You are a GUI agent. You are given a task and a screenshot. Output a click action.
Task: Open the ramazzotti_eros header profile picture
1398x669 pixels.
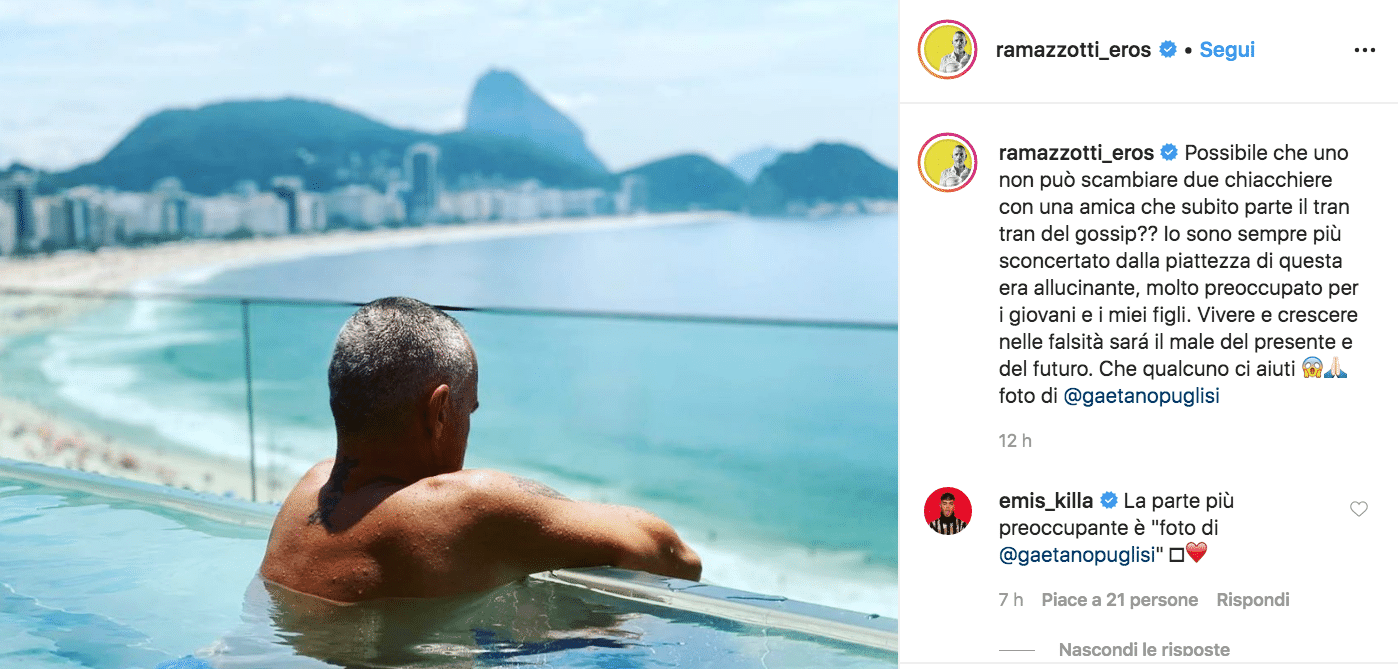tap(947, 50)
